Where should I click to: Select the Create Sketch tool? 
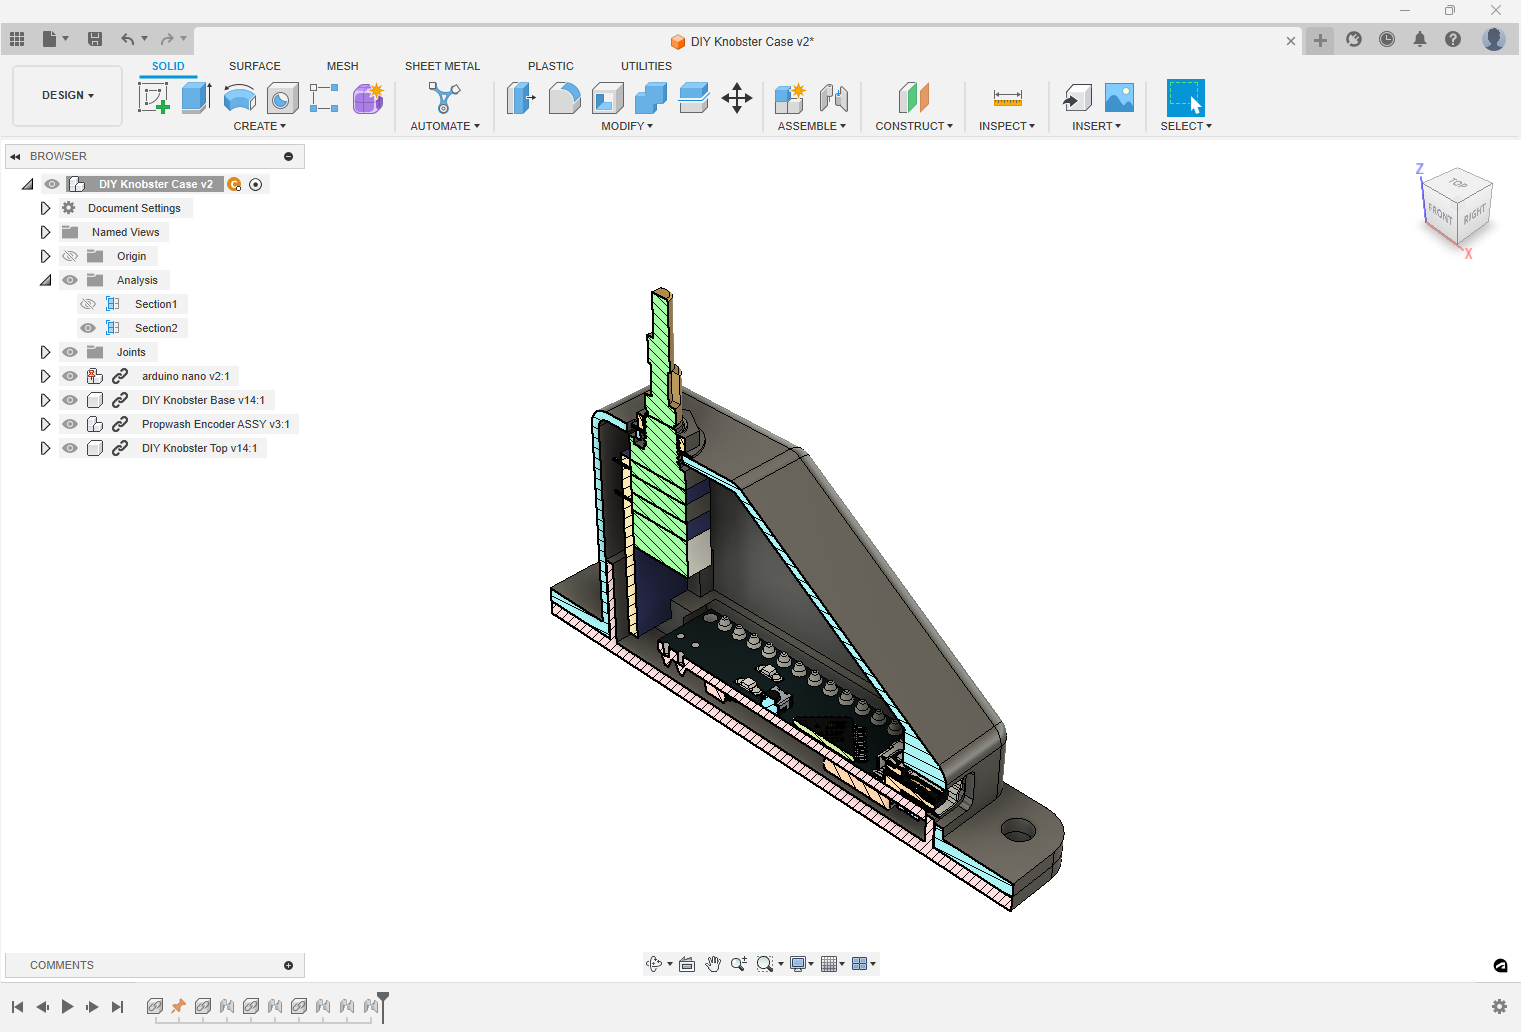coord(153,97)
